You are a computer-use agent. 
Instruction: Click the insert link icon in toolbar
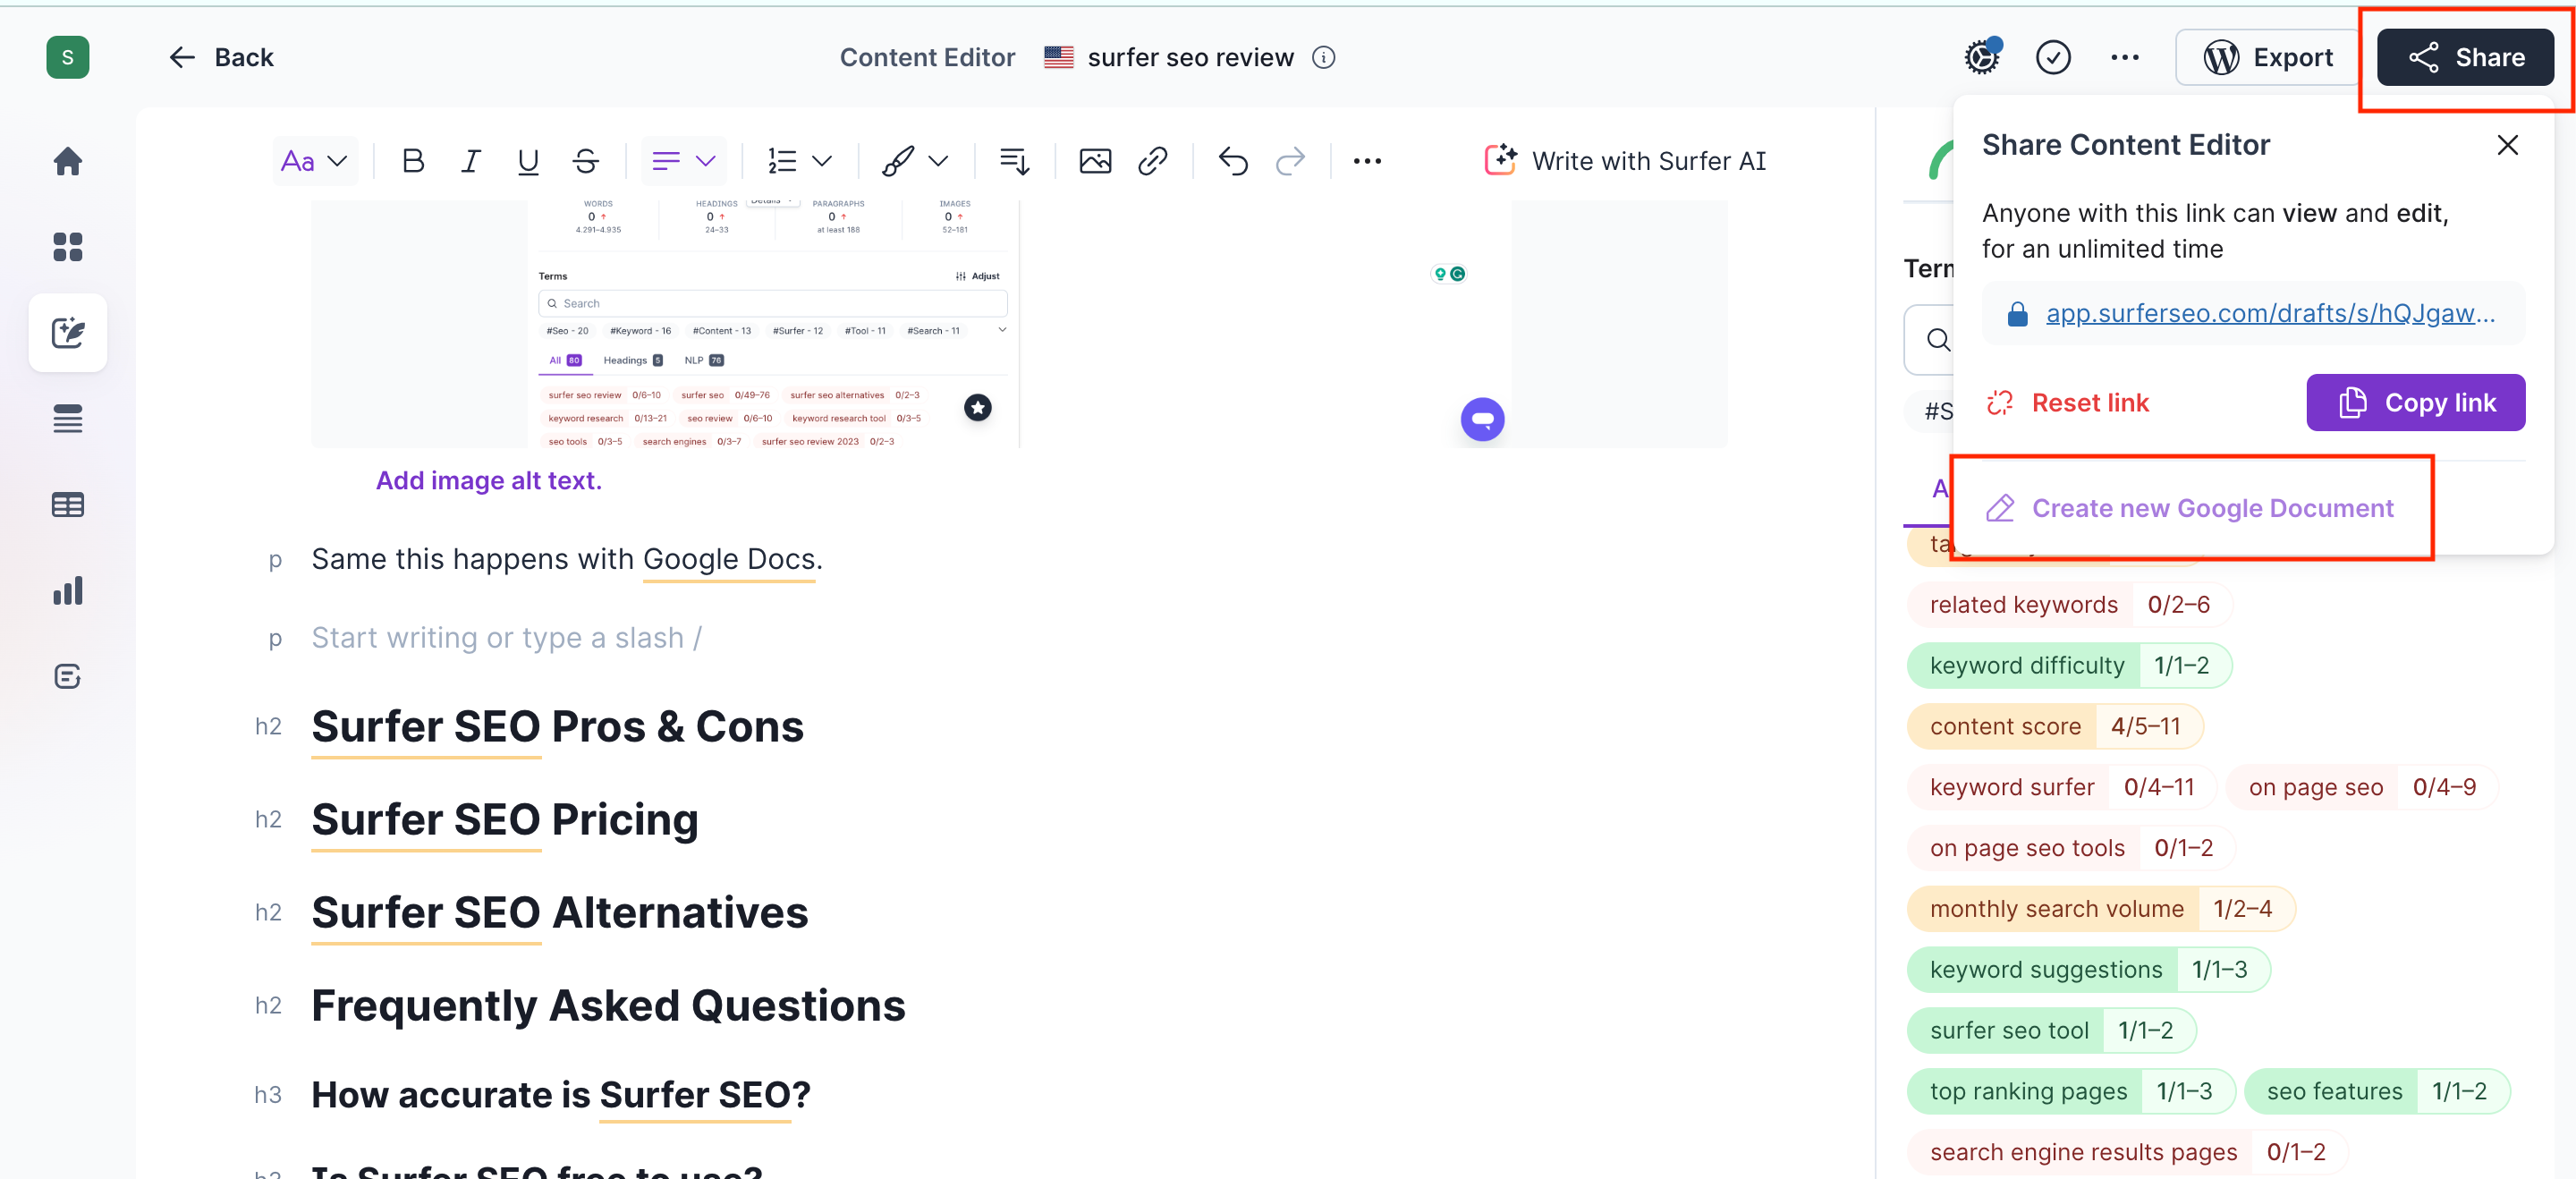coord(1155,159)
